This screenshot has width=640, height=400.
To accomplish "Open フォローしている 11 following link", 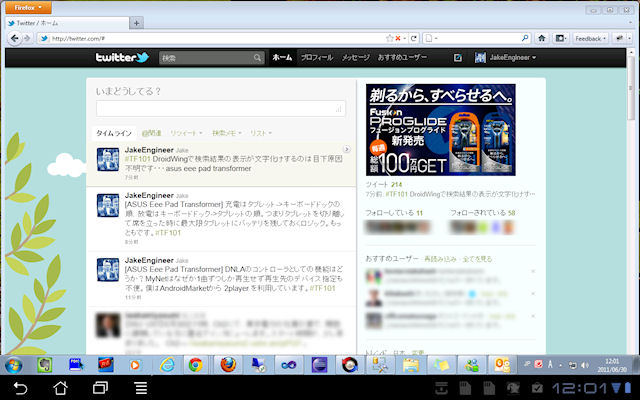I will pyautogui.click(x=394, y=213).
